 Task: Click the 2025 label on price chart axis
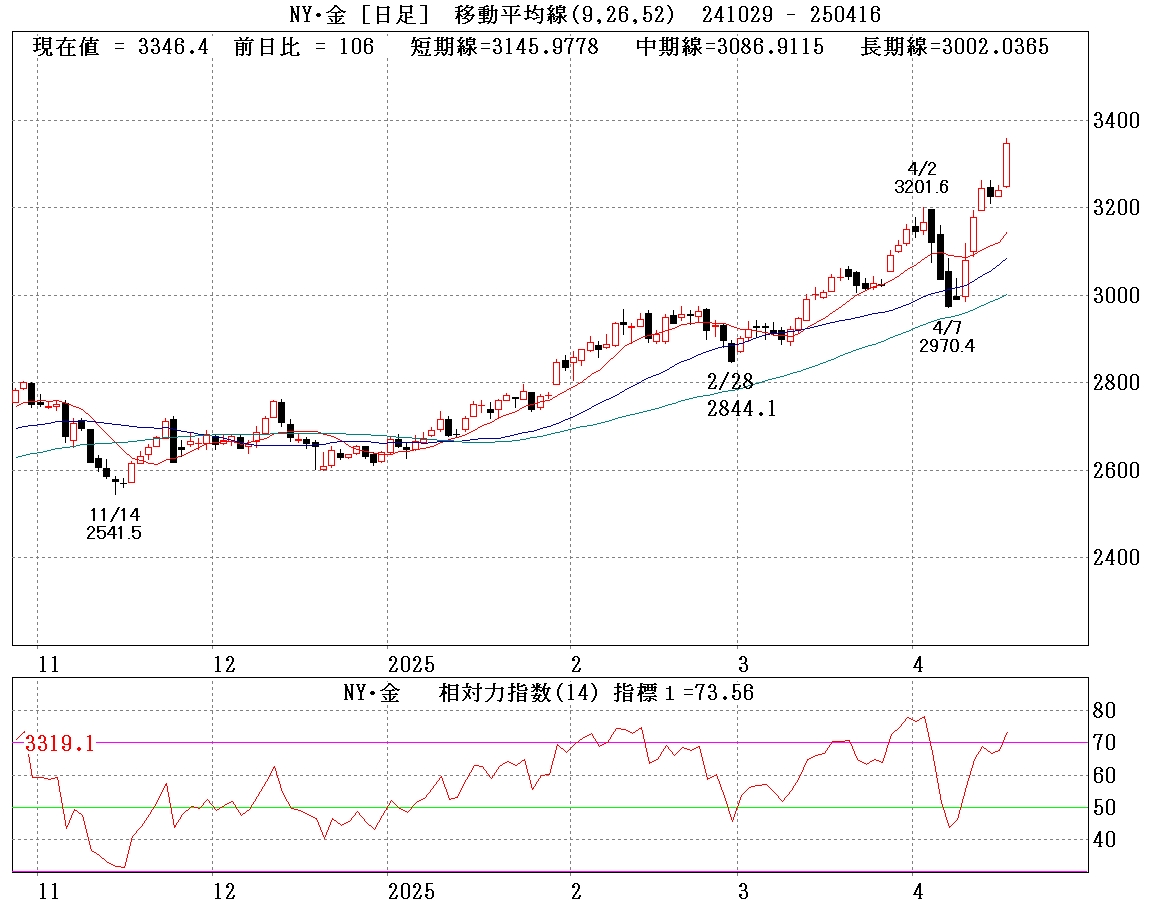[x=411, y=664]
